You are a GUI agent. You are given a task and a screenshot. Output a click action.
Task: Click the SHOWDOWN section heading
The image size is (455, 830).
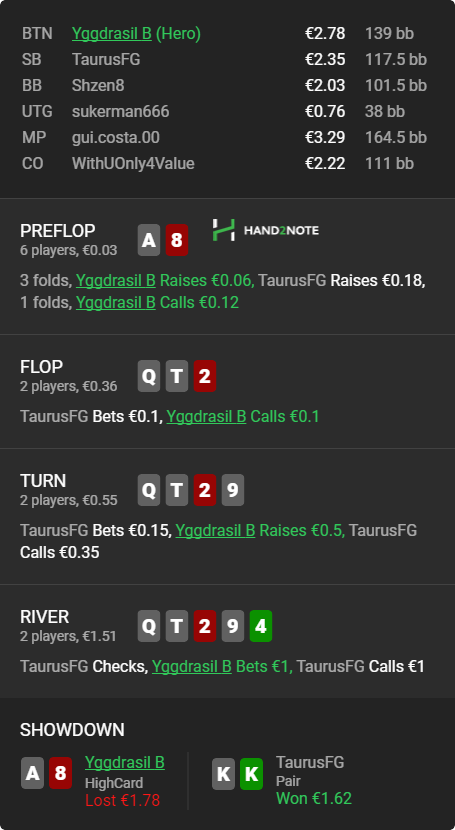[x=72, y=730]
